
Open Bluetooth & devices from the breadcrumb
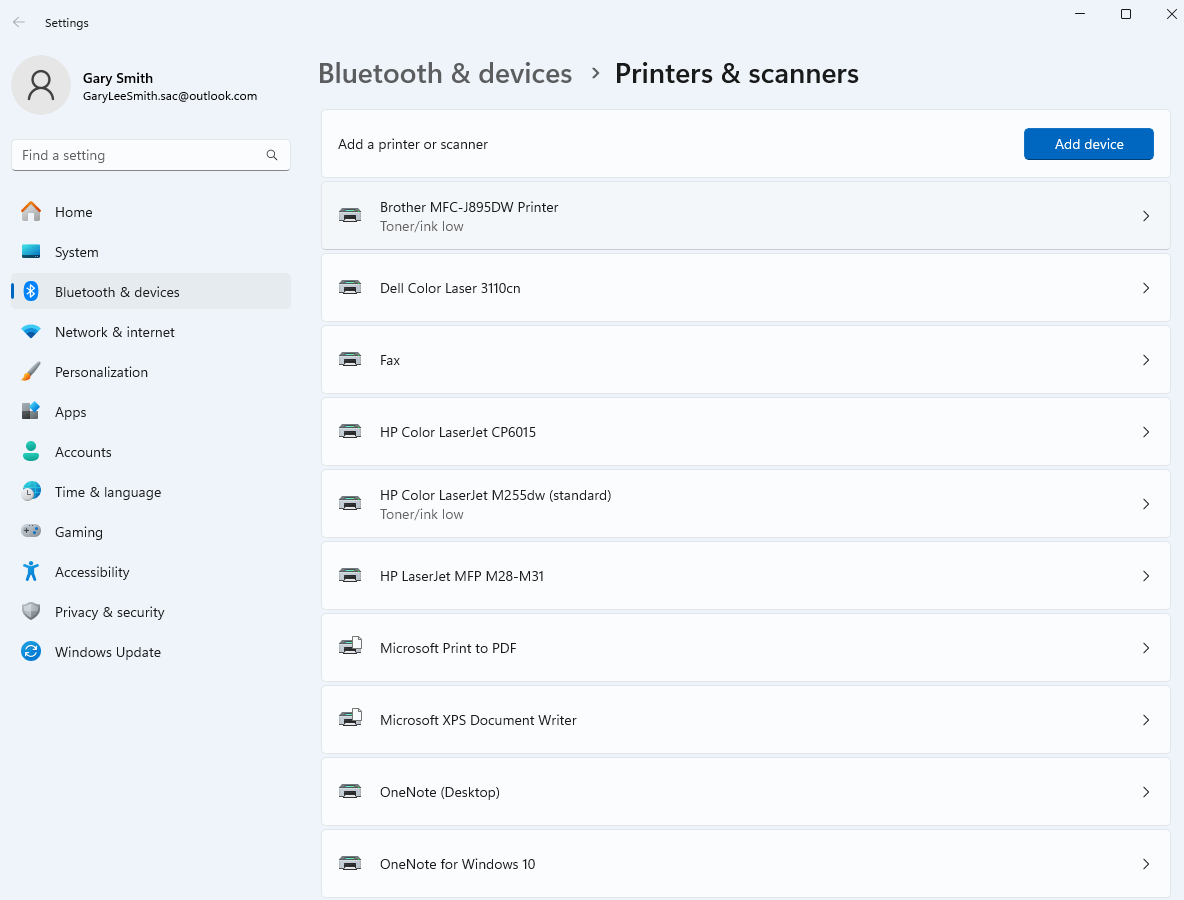tap(445, 73)
